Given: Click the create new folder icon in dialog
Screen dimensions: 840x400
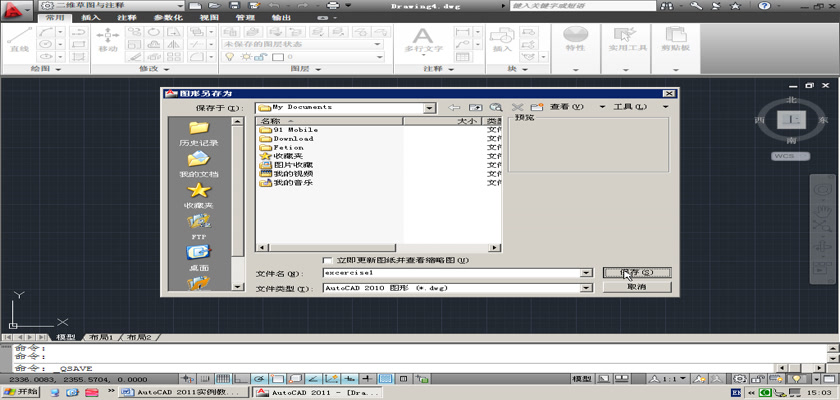Looking at the screenshot, I should (x=537, y=107).
